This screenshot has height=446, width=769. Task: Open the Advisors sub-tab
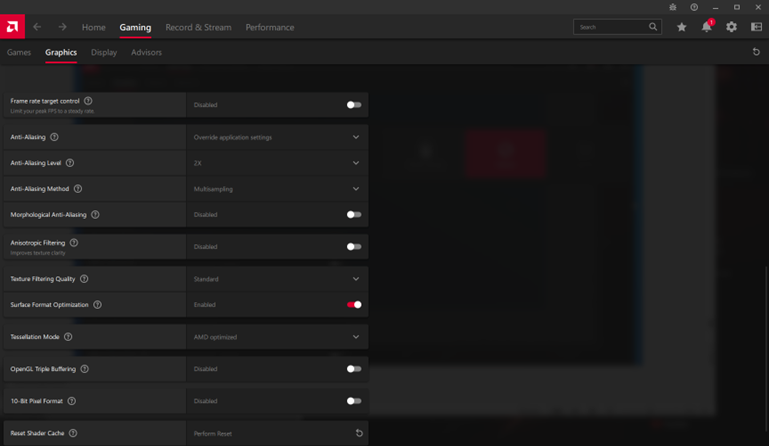click(146, 52)
